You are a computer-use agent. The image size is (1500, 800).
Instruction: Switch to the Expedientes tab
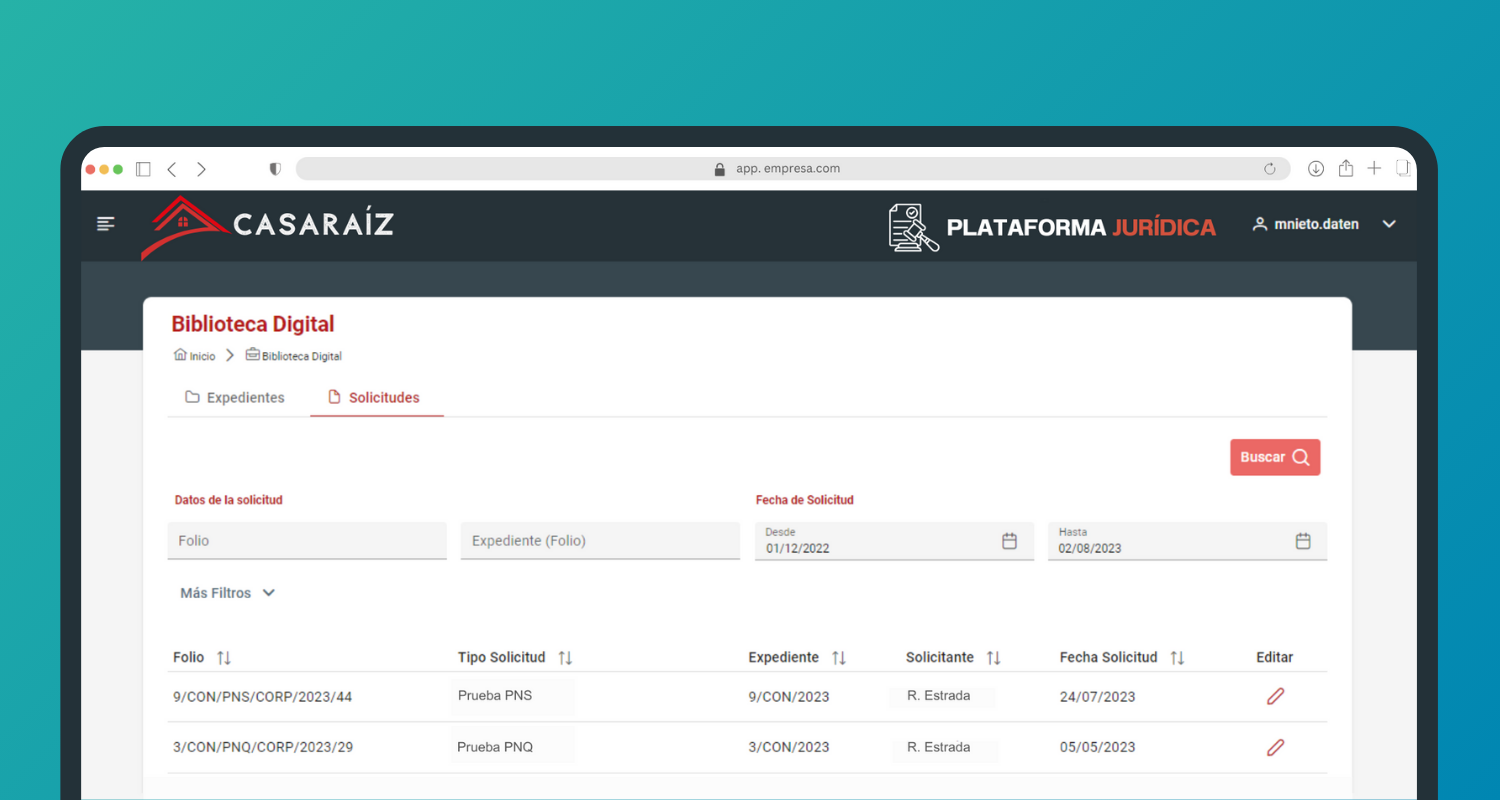coord(235,398)
